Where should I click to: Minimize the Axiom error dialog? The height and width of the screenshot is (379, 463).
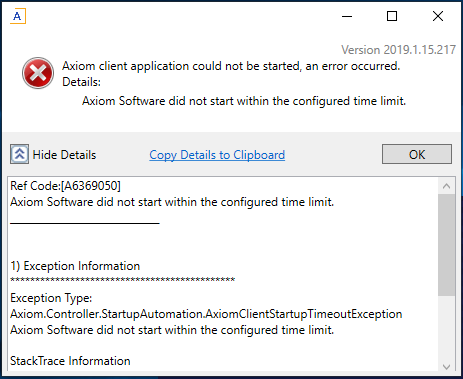pyautogui.click(x=347, y=16)
